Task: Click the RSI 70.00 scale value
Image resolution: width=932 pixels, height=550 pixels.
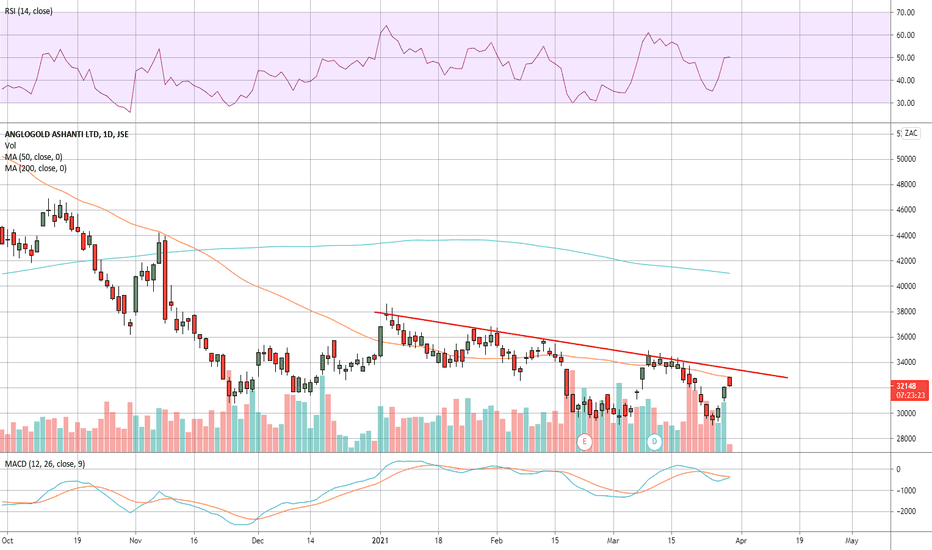Action: 905,12
